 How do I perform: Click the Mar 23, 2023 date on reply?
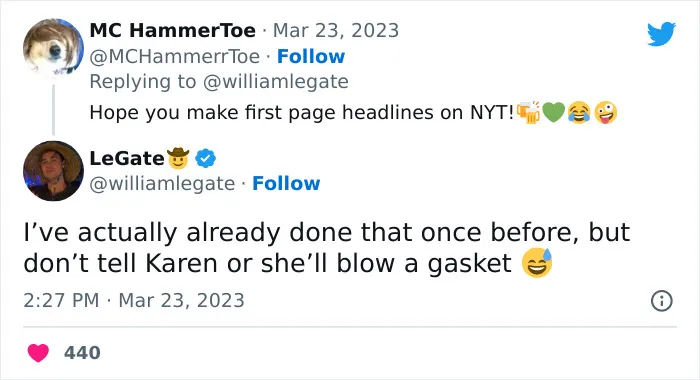click(x=336, y=30)
